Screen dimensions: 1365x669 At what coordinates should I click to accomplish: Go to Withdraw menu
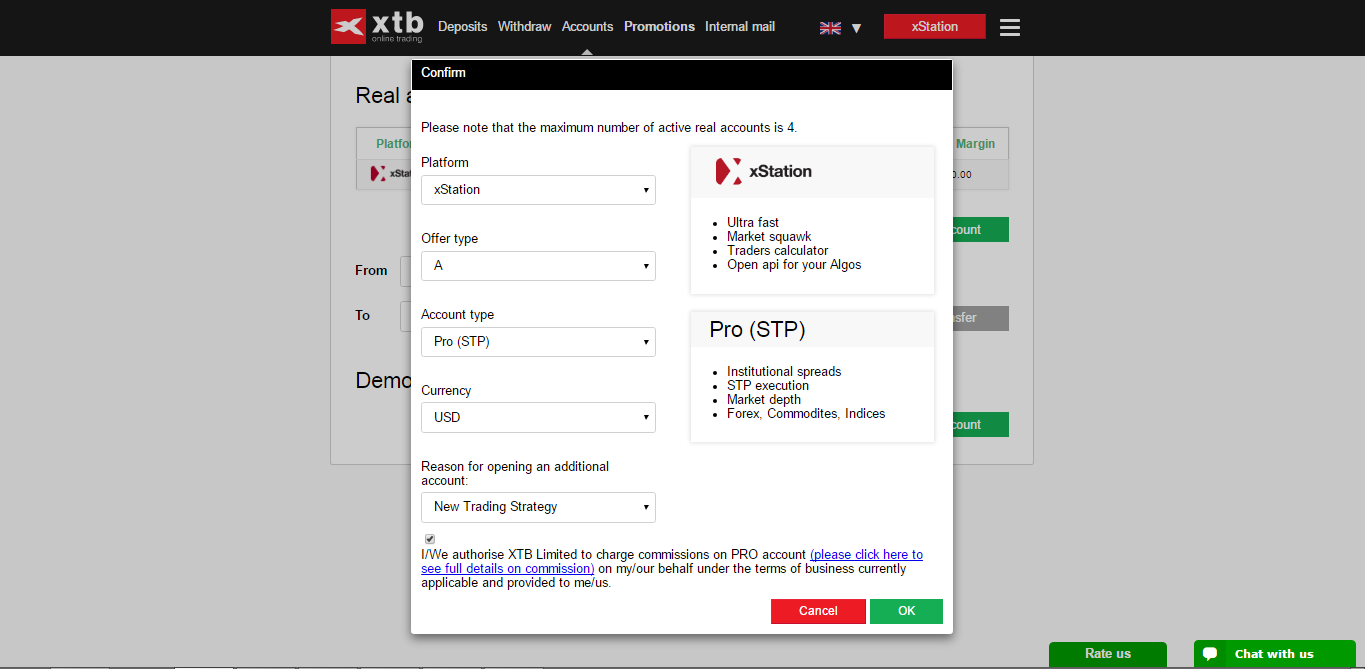[524, 27]
